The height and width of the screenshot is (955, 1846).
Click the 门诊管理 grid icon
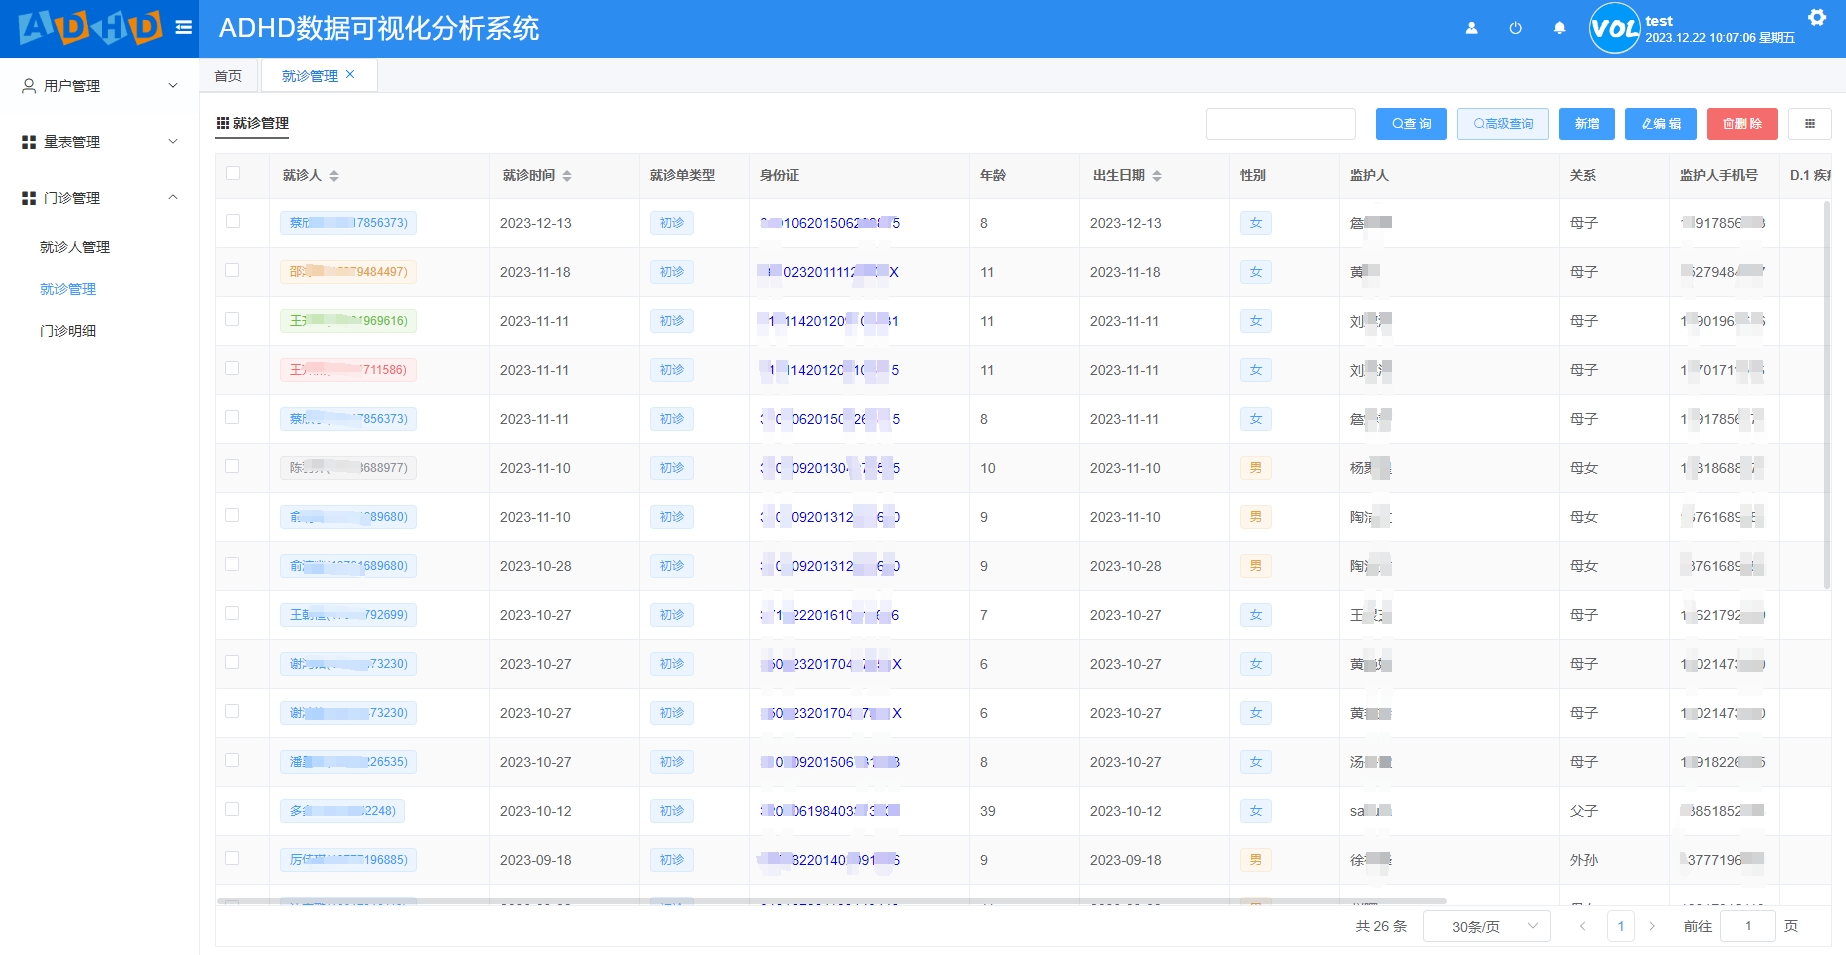29,198
